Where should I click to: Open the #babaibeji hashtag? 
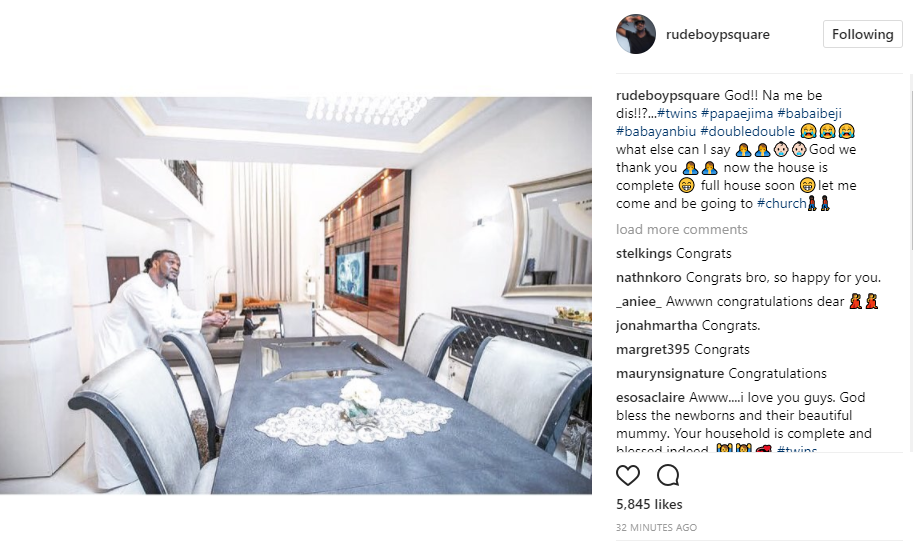click(x=809, y=114)
